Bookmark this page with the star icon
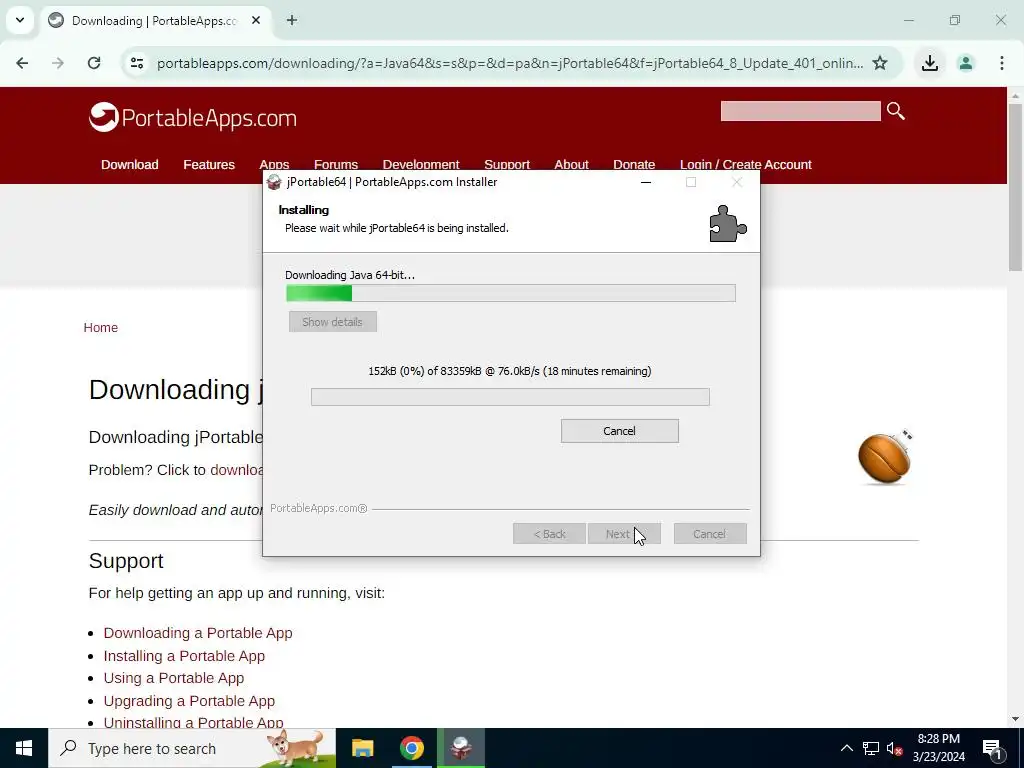1024x768 pixels. 880,63
